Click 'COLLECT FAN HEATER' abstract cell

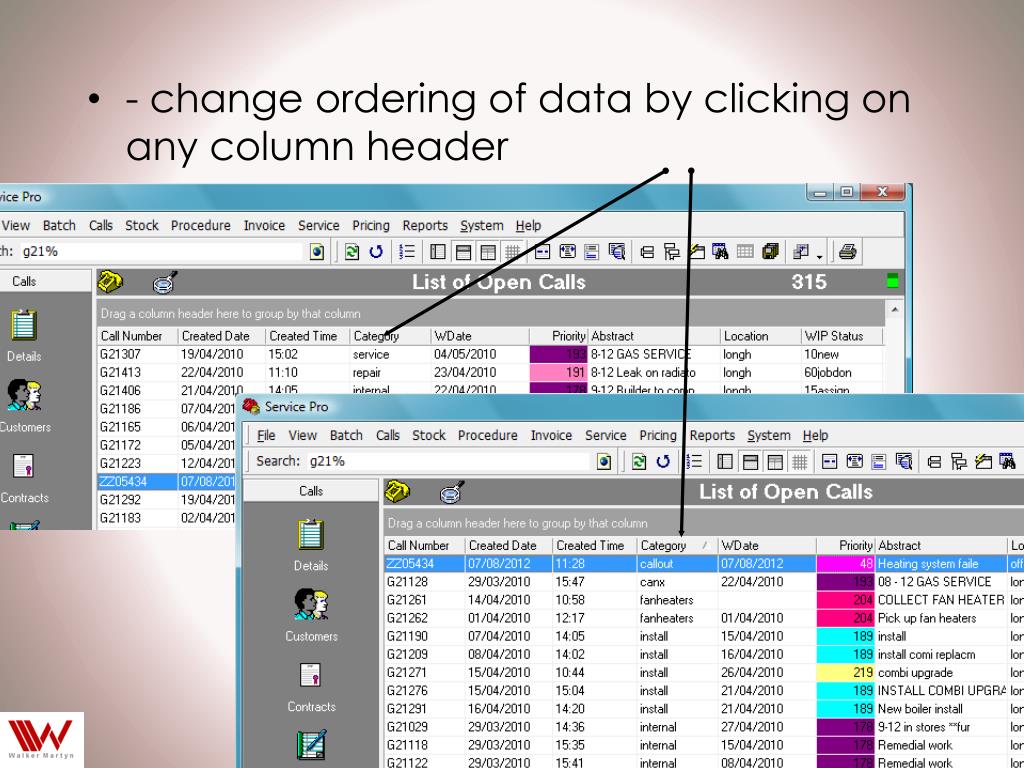941,600
